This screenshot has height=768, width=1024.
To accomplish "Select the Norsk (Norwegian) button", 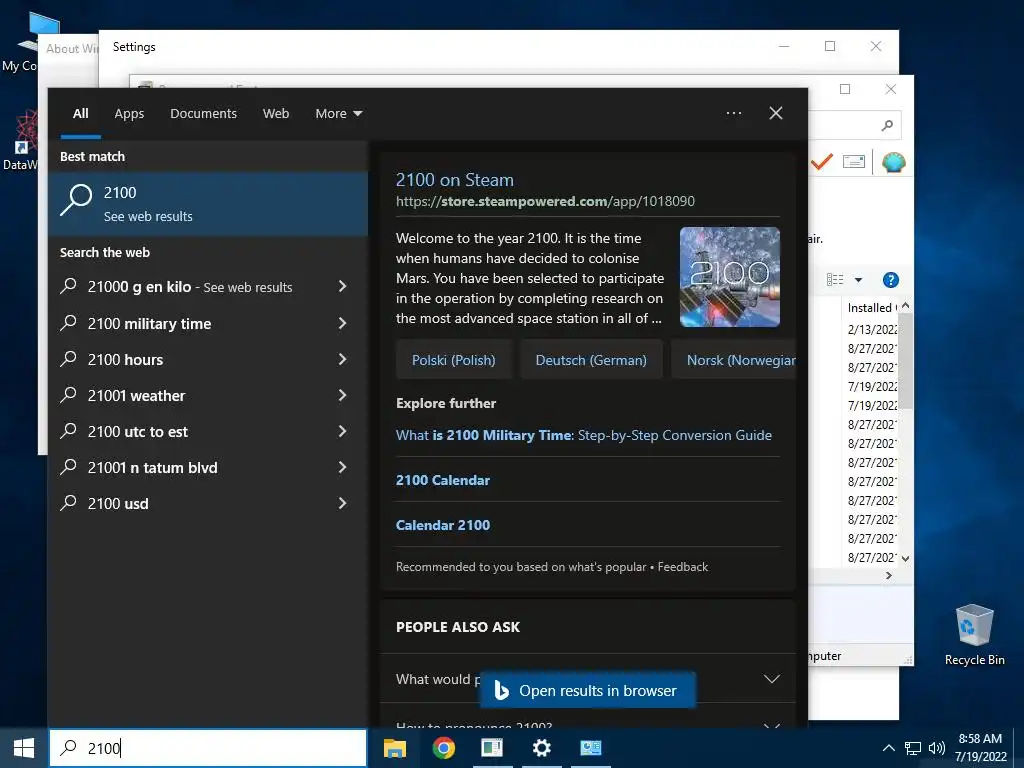I will click(x=733, y=360).
